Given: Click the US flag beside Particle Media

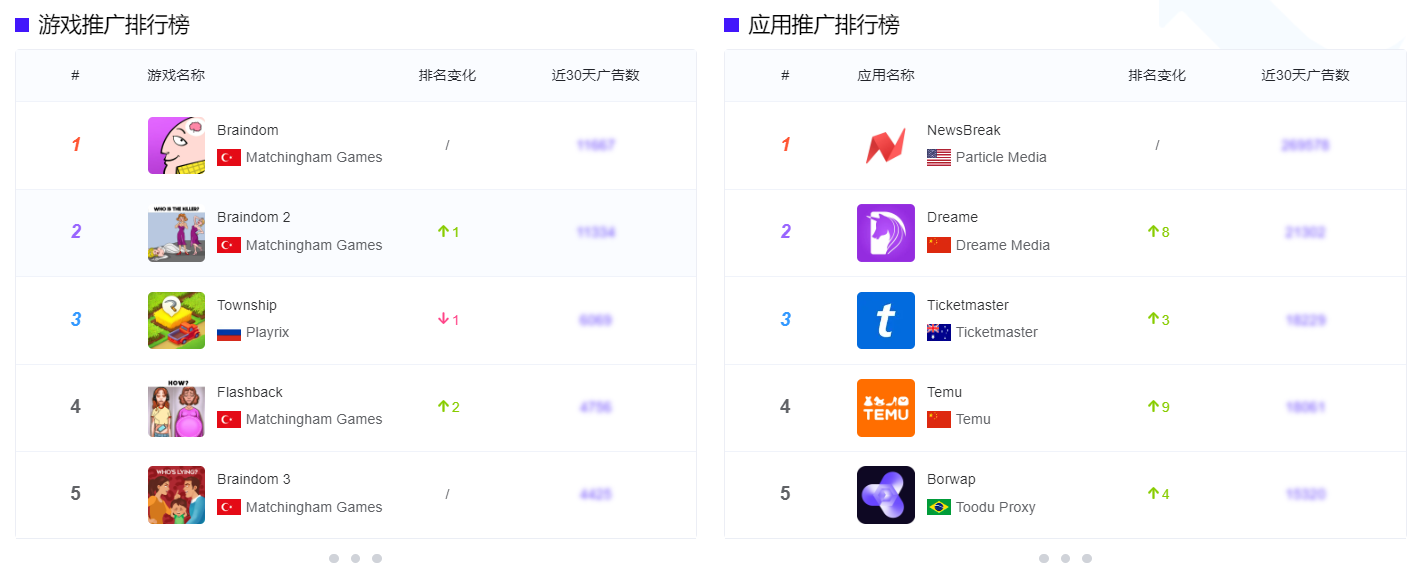Looking at the screenshot, I should coord(939,157).
